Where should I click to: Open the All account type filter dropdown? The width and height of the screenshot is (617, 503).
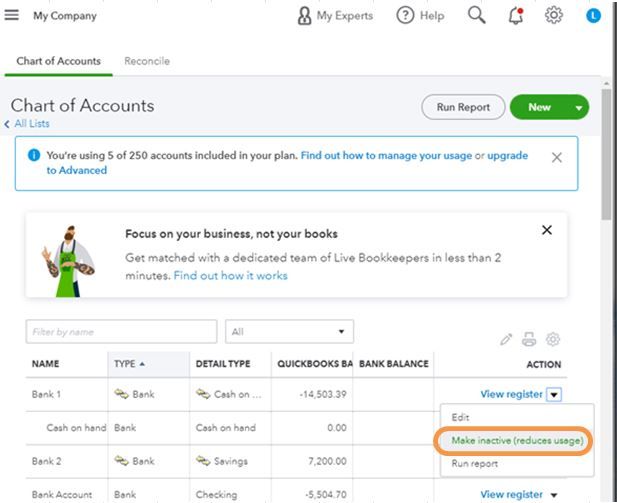pos(289,331)
